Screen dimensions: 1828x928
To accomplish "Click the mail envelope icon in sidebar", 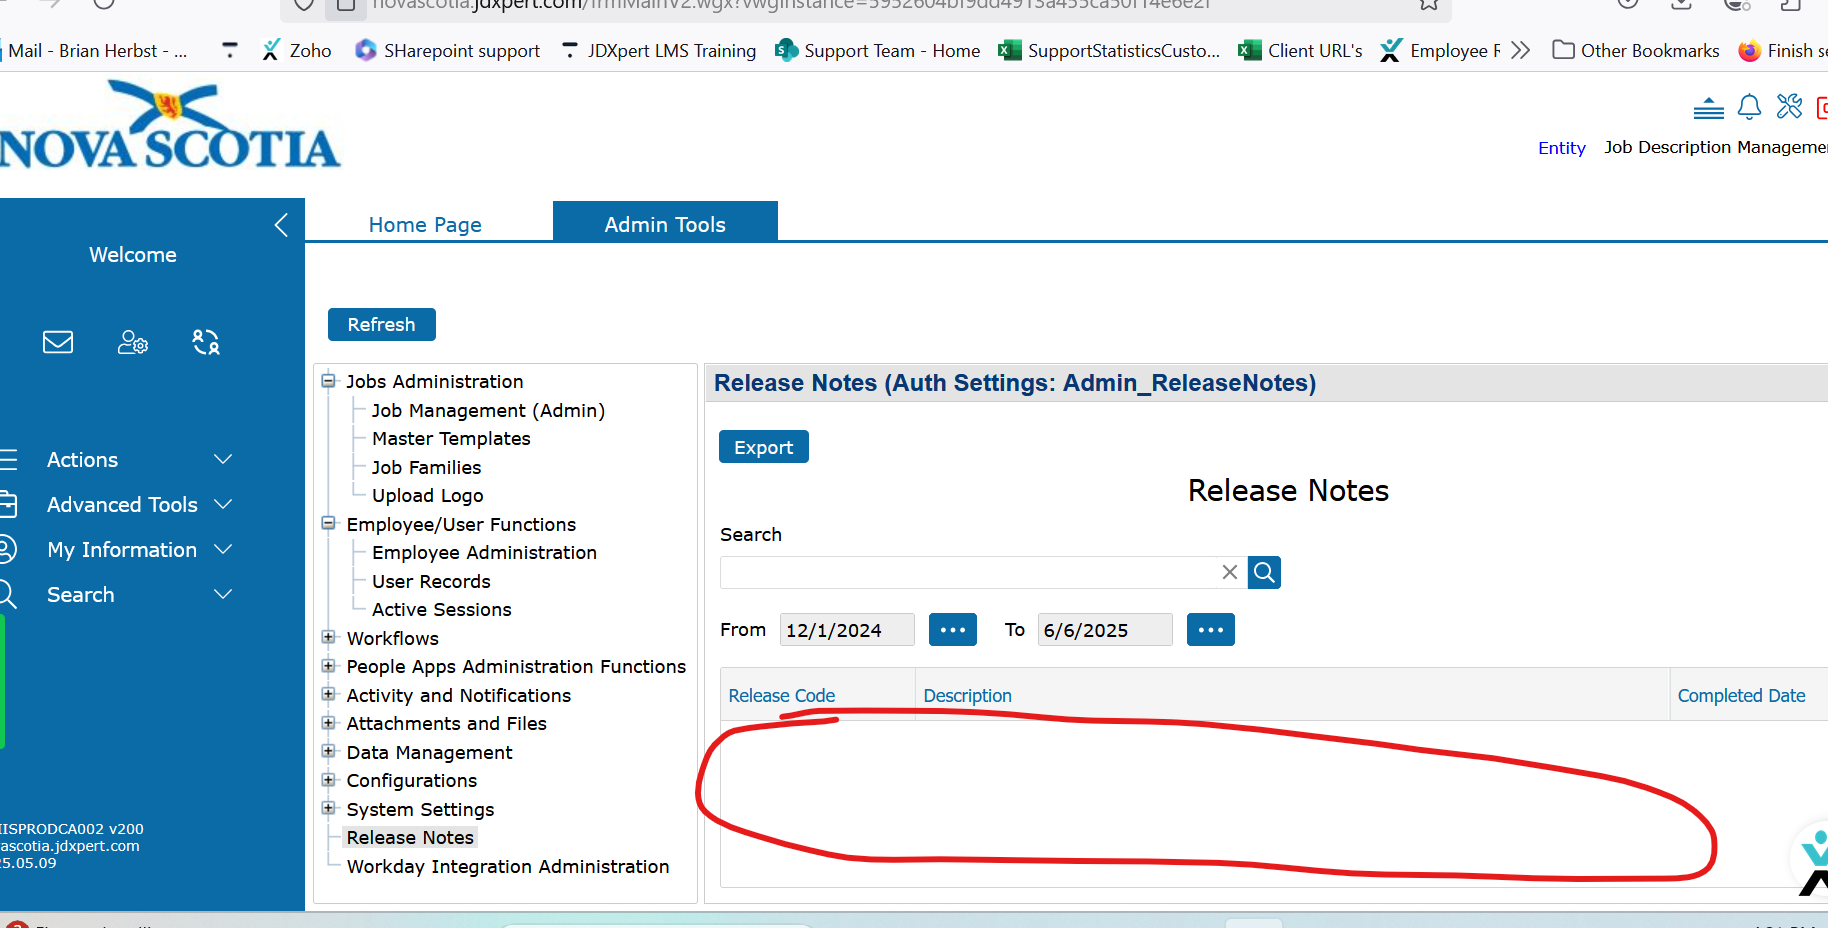I will pos(58,342).
